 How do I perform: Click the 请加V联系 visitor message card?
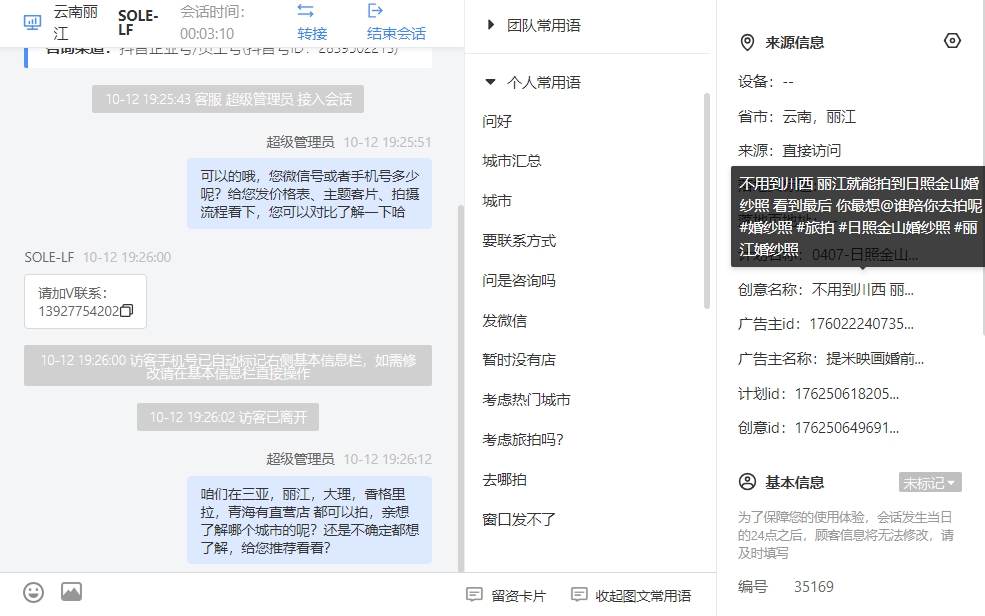coord(85,301)
